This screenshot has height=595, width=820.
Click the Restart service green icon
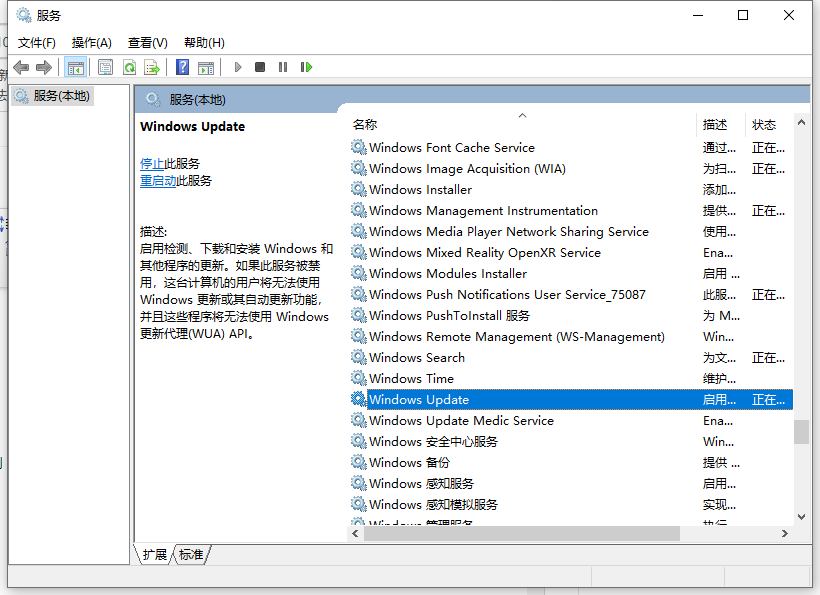[x=306, y=67]
